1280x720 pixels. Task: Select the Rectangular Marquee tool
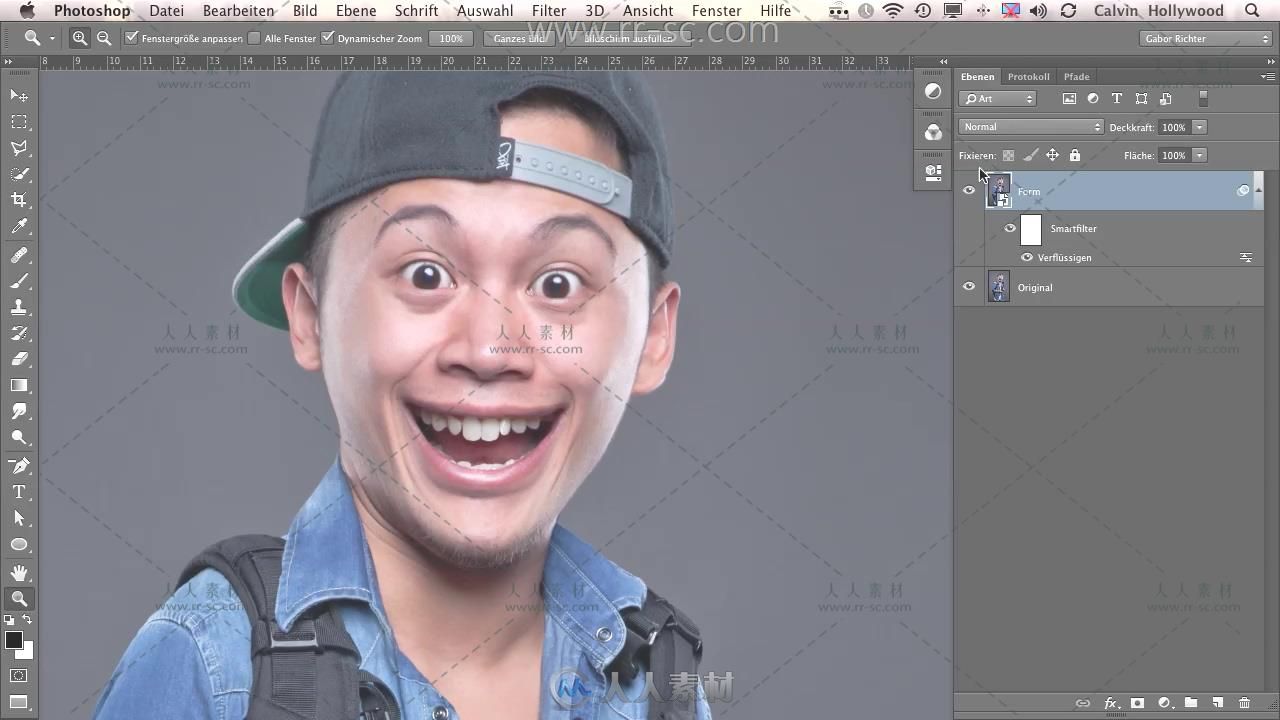[x=19, y=122]
